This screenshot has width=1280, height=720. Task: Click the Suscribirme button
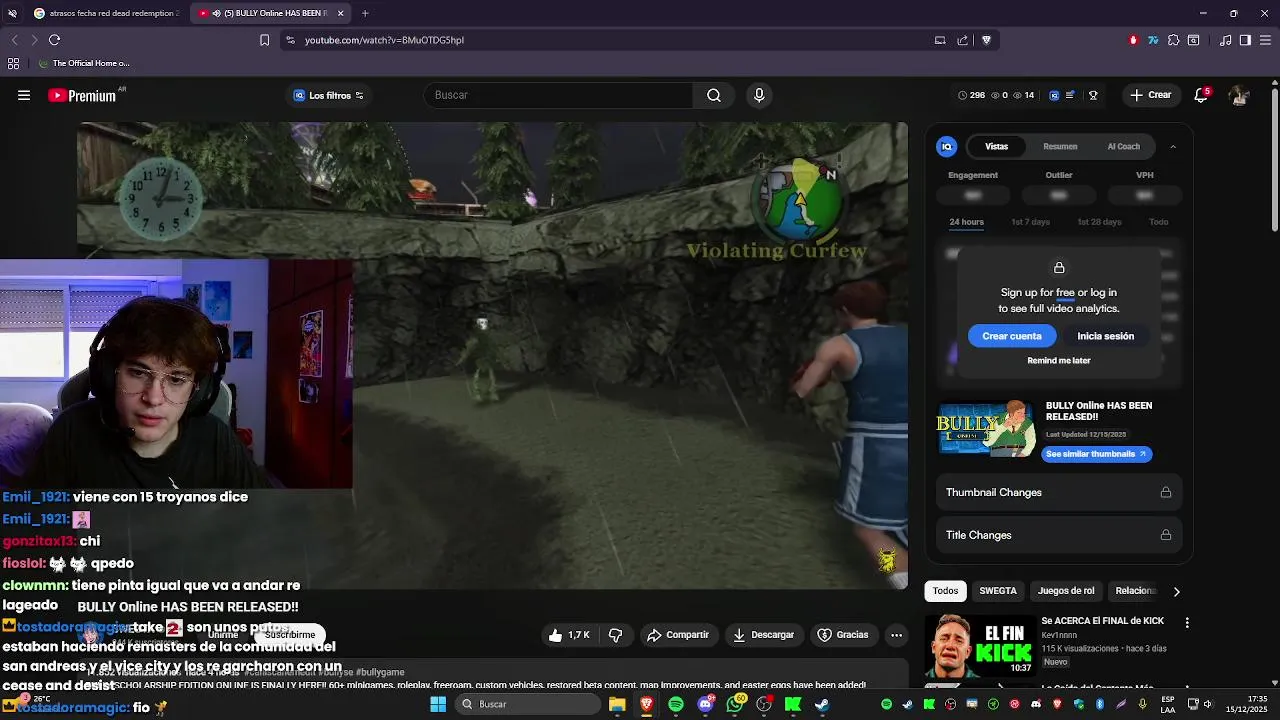point(290,635)
